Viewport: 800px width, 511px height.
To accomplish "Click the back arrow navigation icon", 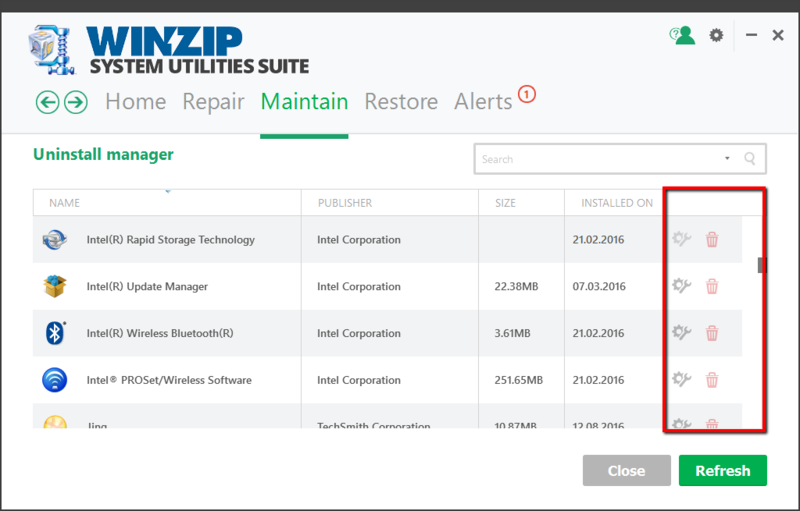I will [47, 103].
